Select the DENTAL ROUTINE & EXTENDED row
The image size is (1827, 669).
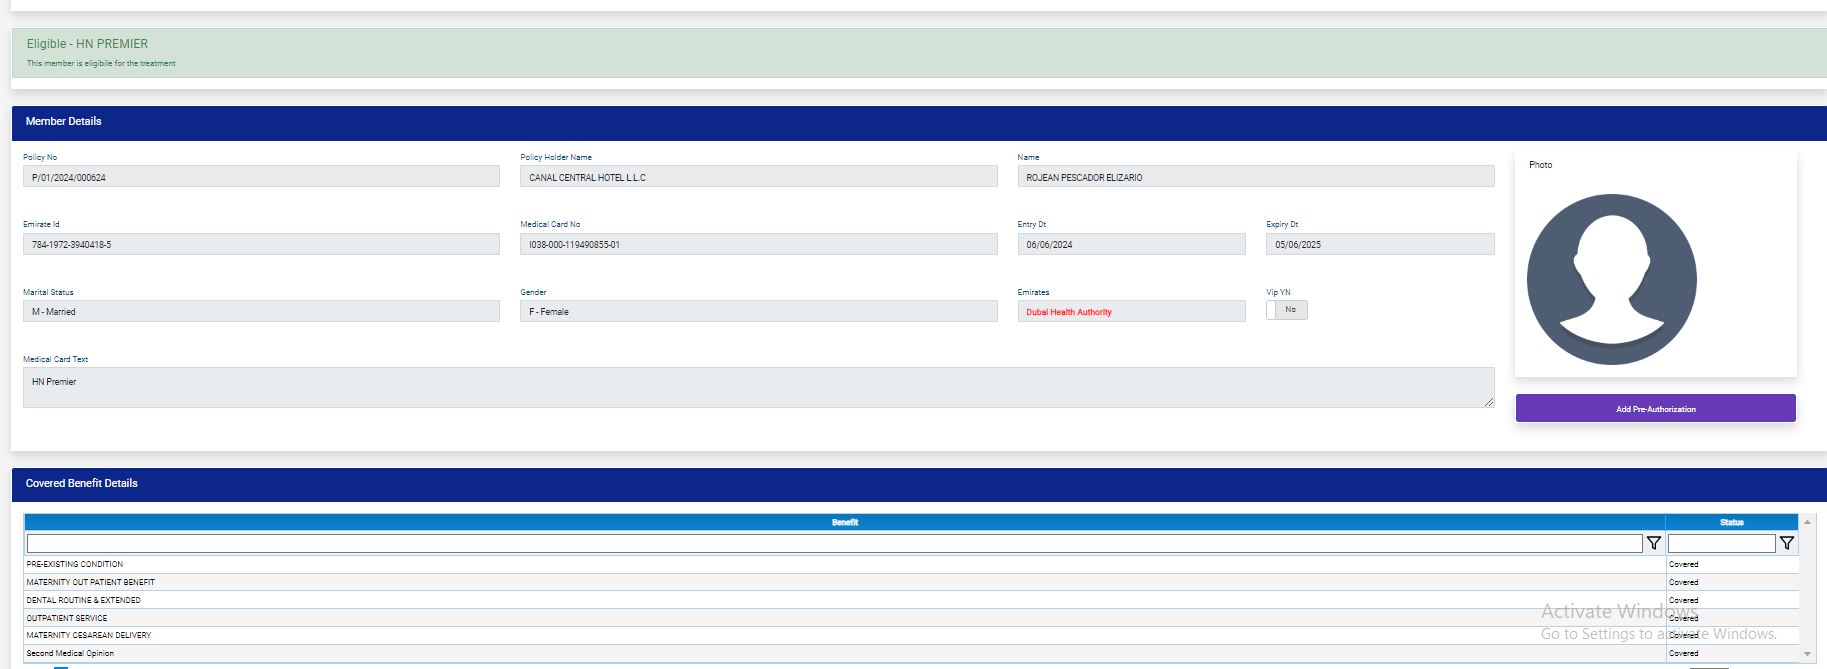click(x=912, y=600)
